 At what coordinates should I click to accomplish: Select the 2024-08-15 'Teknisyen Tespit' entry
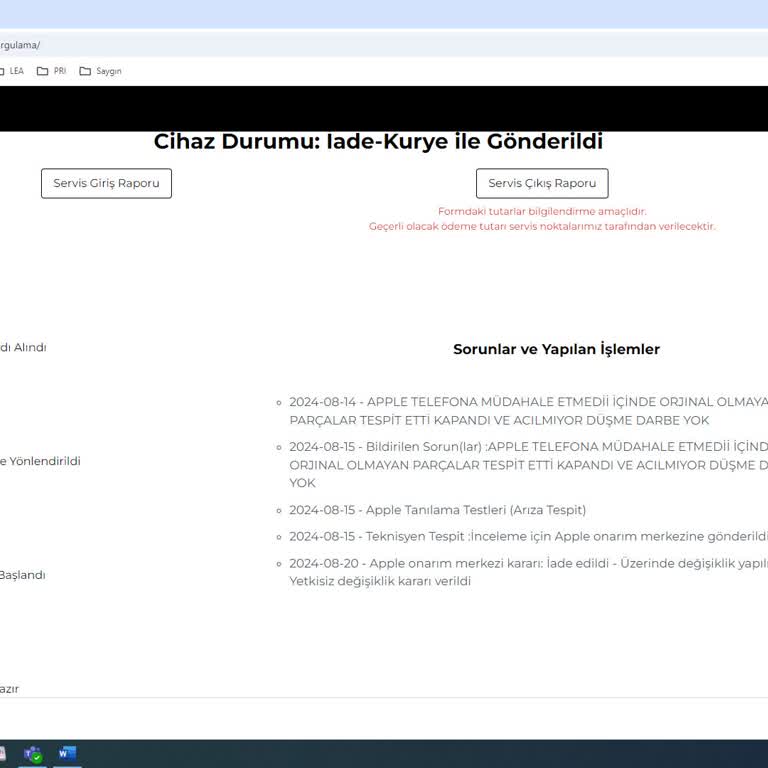(528, 536)
